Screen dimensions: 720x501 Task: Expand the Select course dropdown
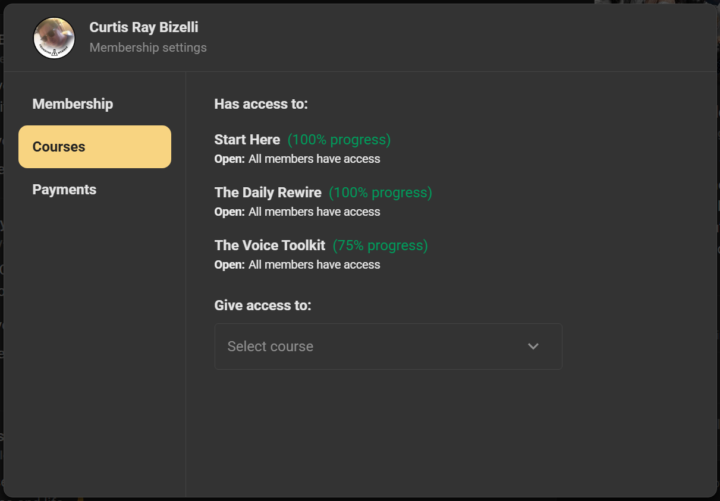(387, 346)
